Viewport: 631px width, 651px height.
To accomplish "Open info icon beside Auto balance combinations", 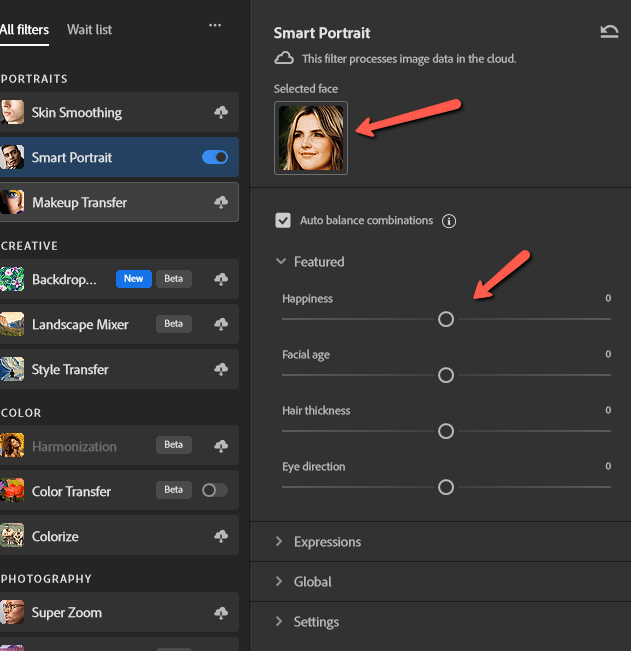I will pos(449,221).
